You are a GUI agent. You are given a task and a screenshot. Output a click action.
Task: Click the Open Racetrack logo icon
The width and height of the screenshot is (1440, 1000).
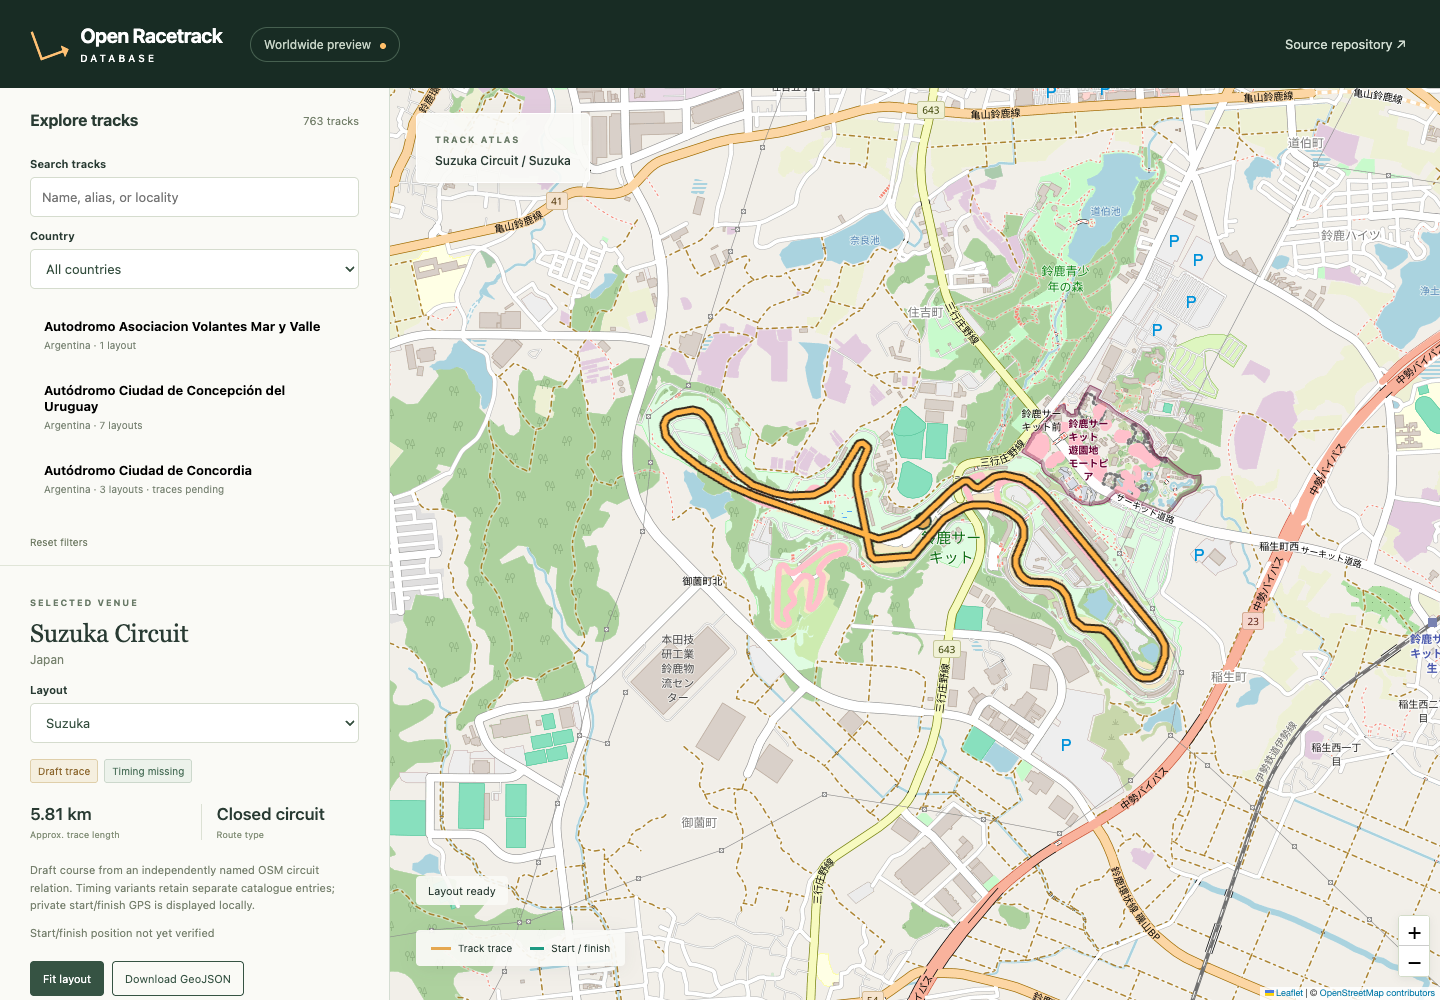[49, 45]
